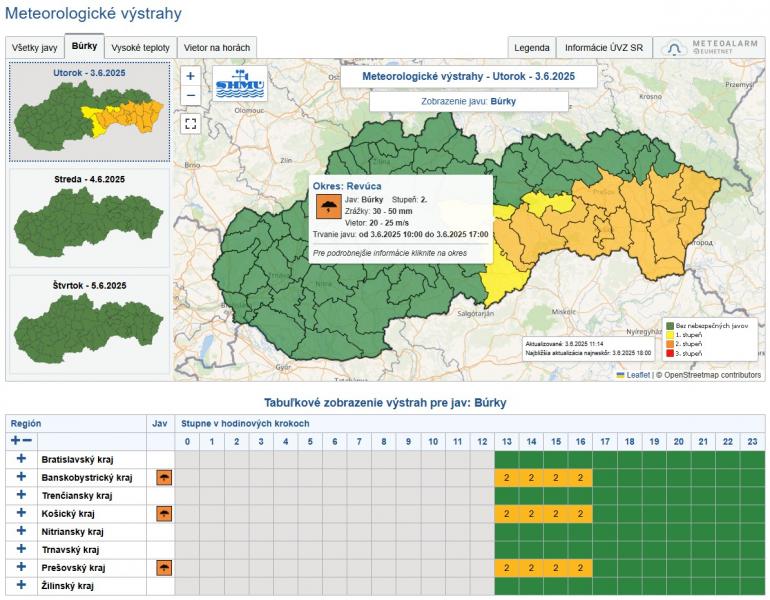
Task: Zoom out on the warnings map
Action: click(191, 95)
